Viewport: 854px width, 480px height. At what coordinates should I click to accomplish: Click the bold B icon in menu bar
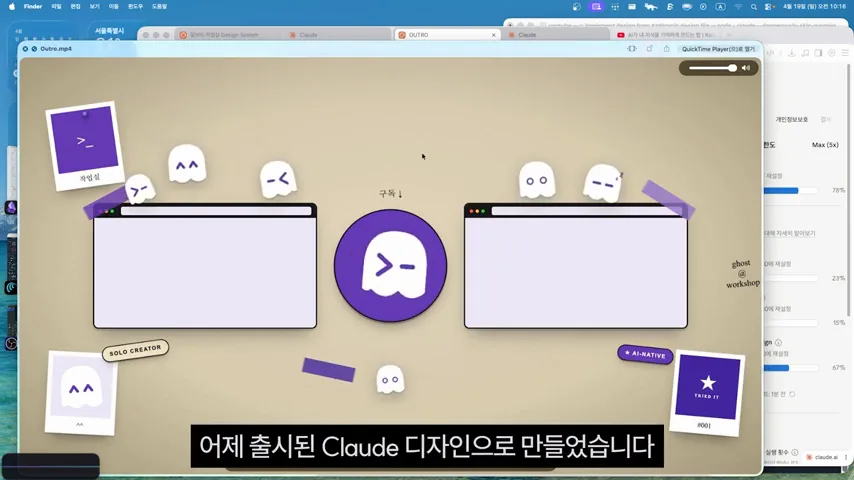670,7
